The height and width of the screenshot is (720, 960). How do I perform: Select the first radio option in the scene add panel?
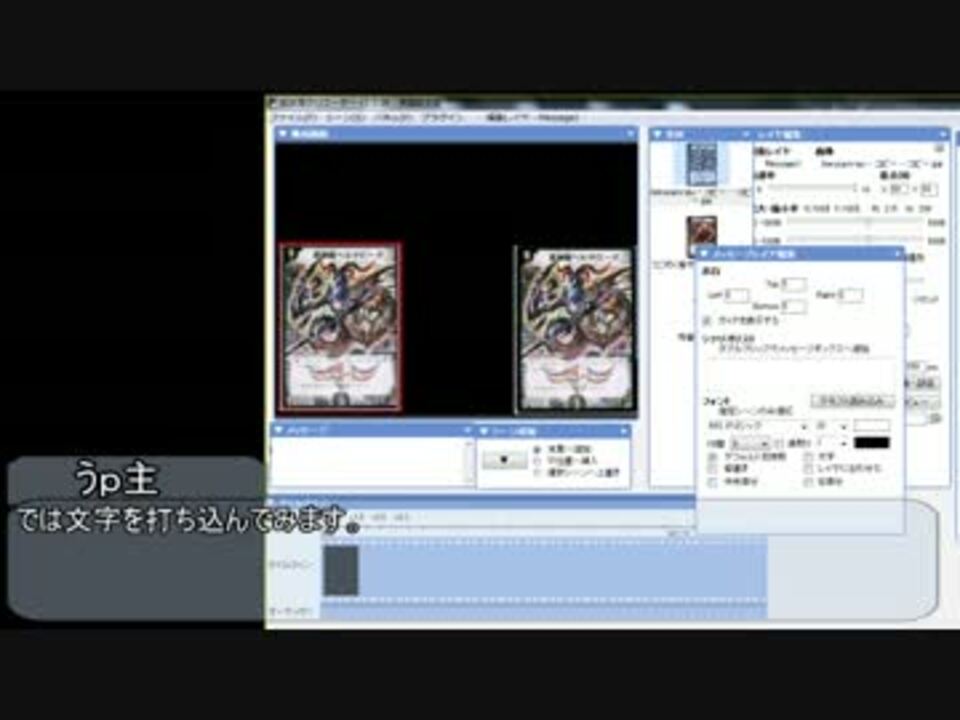click(538, 449)
